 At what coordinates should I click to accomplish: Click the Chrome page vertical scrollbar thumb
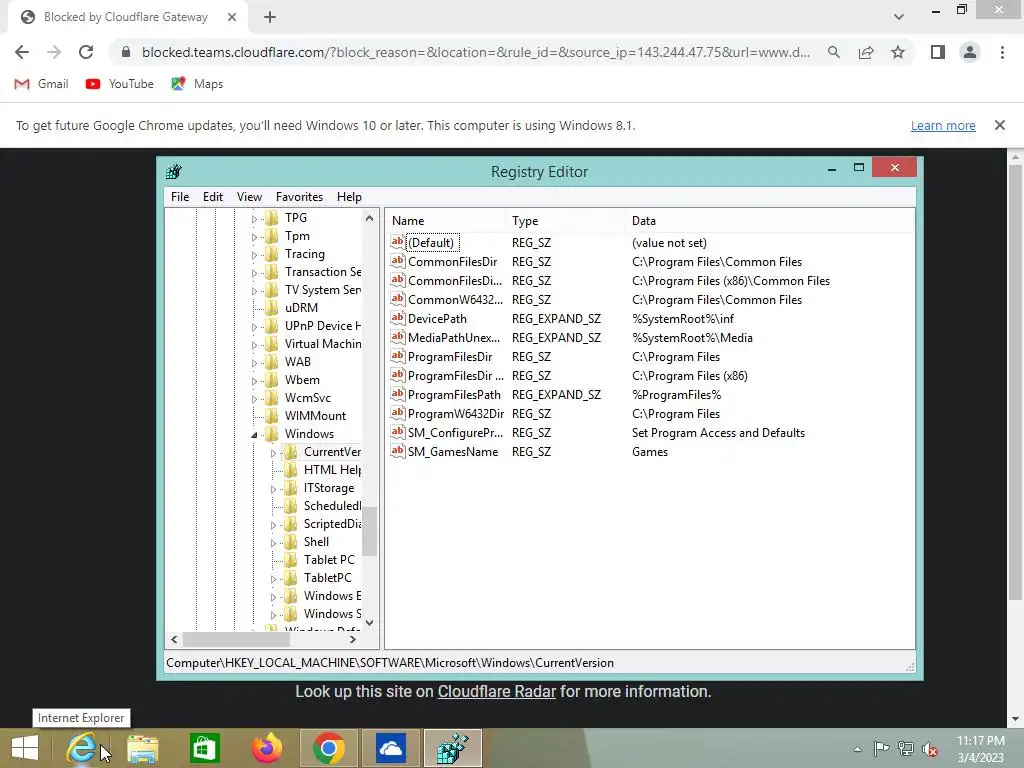point(1014,382)
